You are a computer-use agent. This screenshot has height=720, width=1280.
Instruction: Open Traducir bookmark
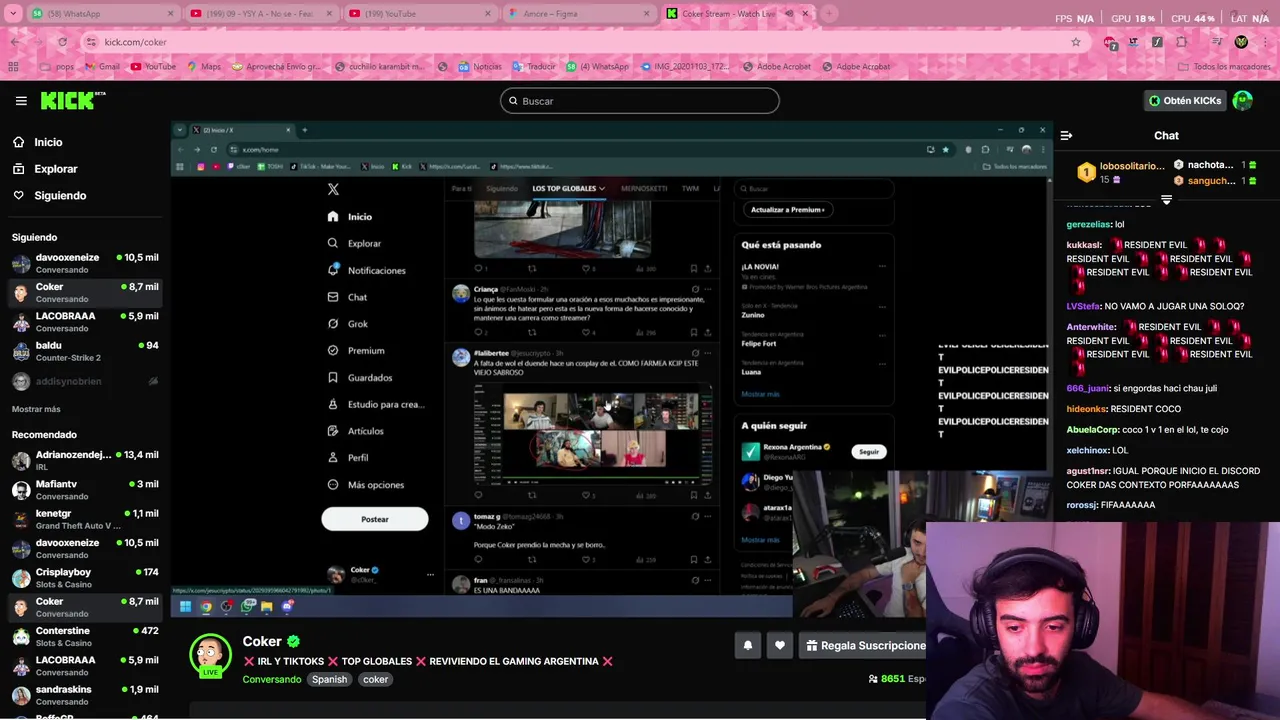(533, 67)
